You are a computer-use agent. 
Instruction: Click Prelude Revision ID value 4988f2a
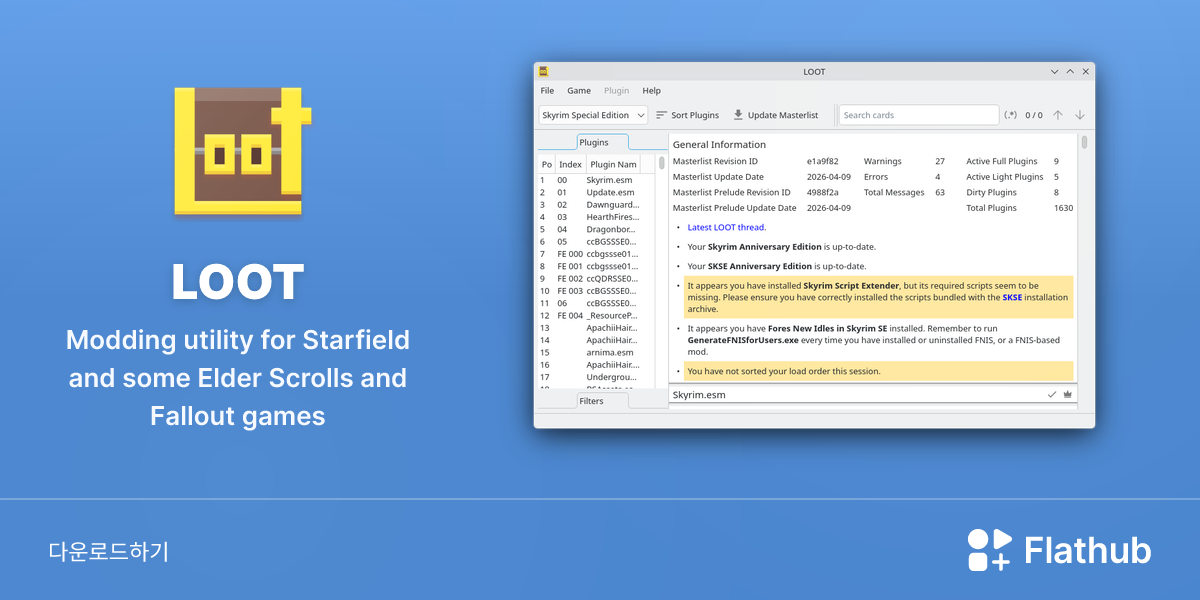(x=824, y=192)
